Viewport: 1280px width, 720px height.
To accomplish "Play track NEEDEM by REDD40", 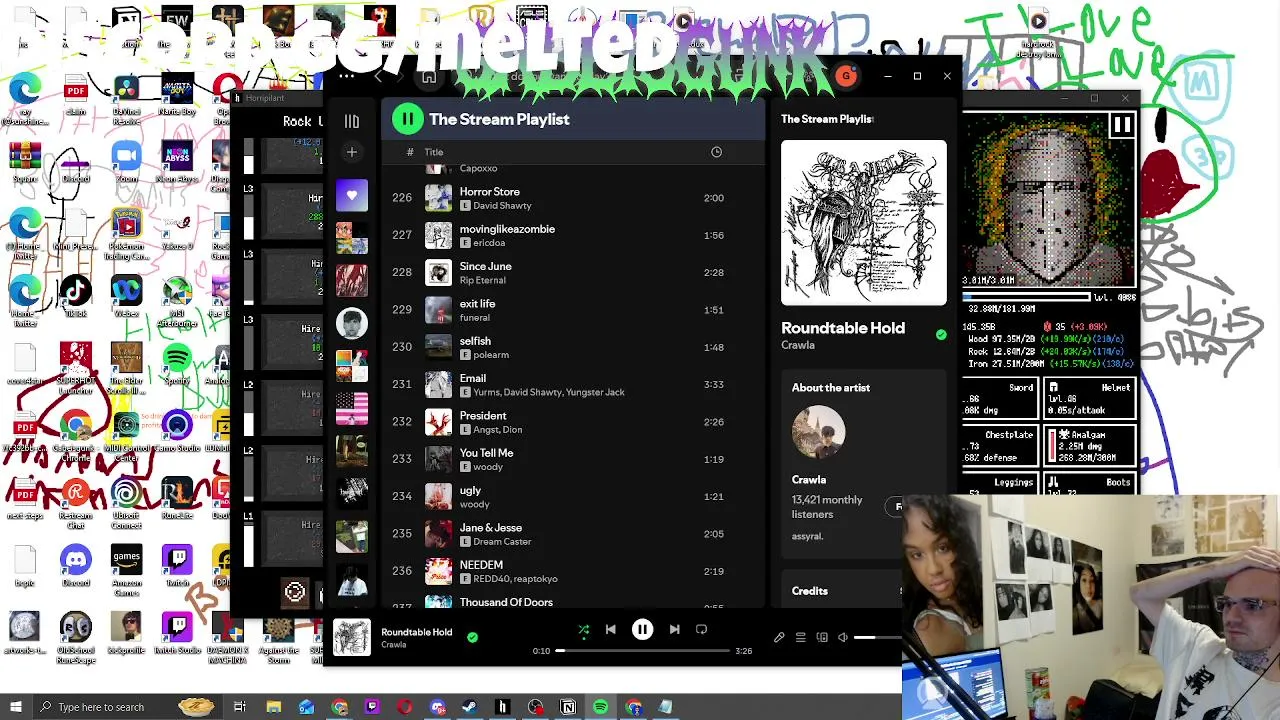I will pyautogui.click(x=572, y=571).
